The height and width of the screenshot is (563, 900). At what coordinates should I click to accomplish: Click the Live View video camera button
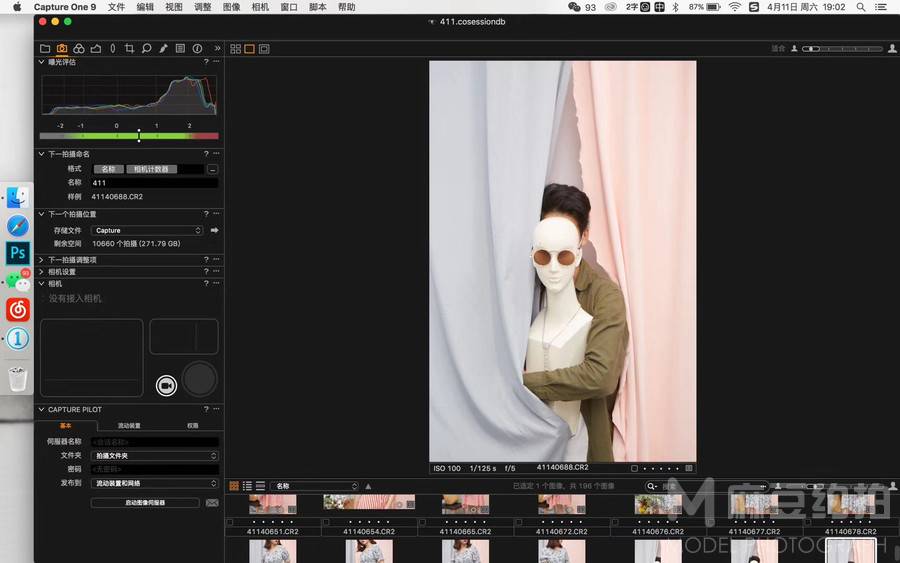(x=166, y=386)
